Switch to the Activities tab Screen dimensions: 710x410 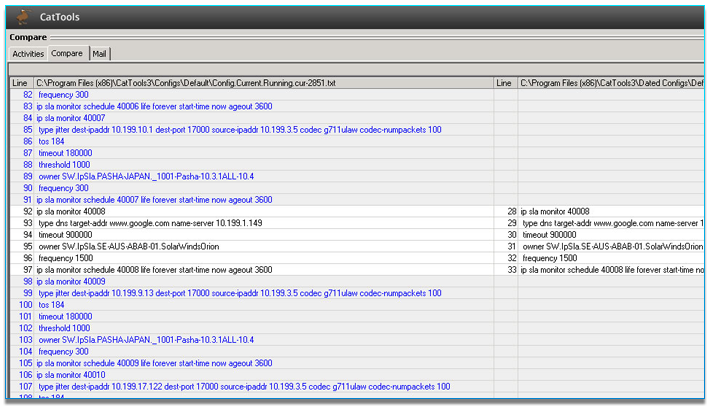click(28, 54)
